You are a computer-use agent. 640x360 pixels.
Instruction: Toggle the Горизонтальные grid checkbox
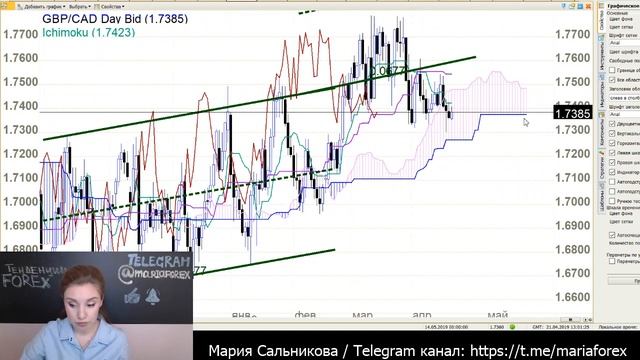(x=612, y=143)
